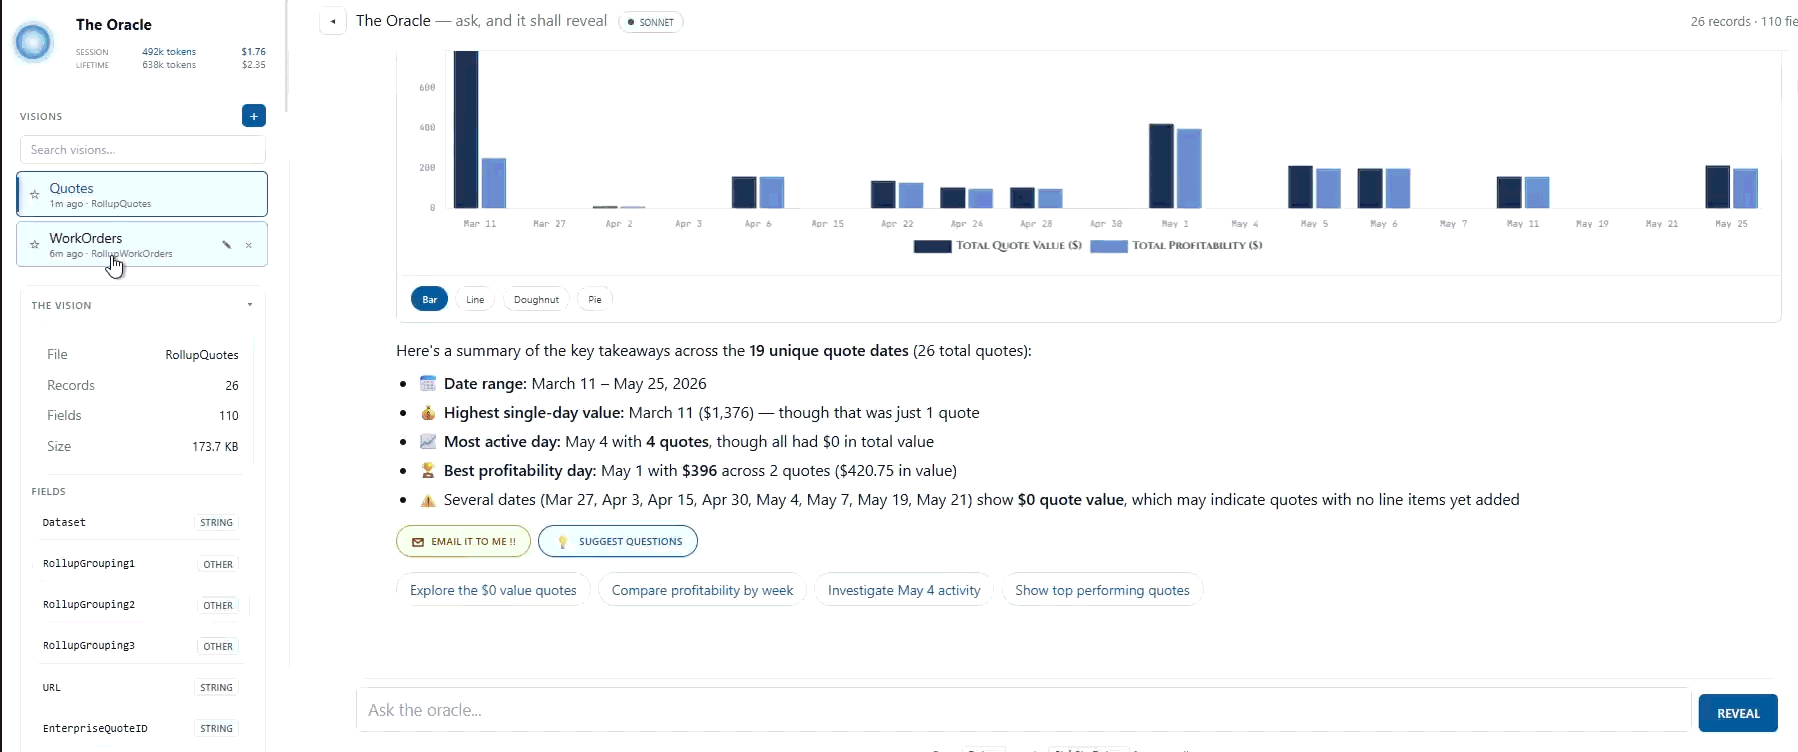Click the STRING type badge for Dataset
Screen dimensions: 1798x752
[216, 523]
